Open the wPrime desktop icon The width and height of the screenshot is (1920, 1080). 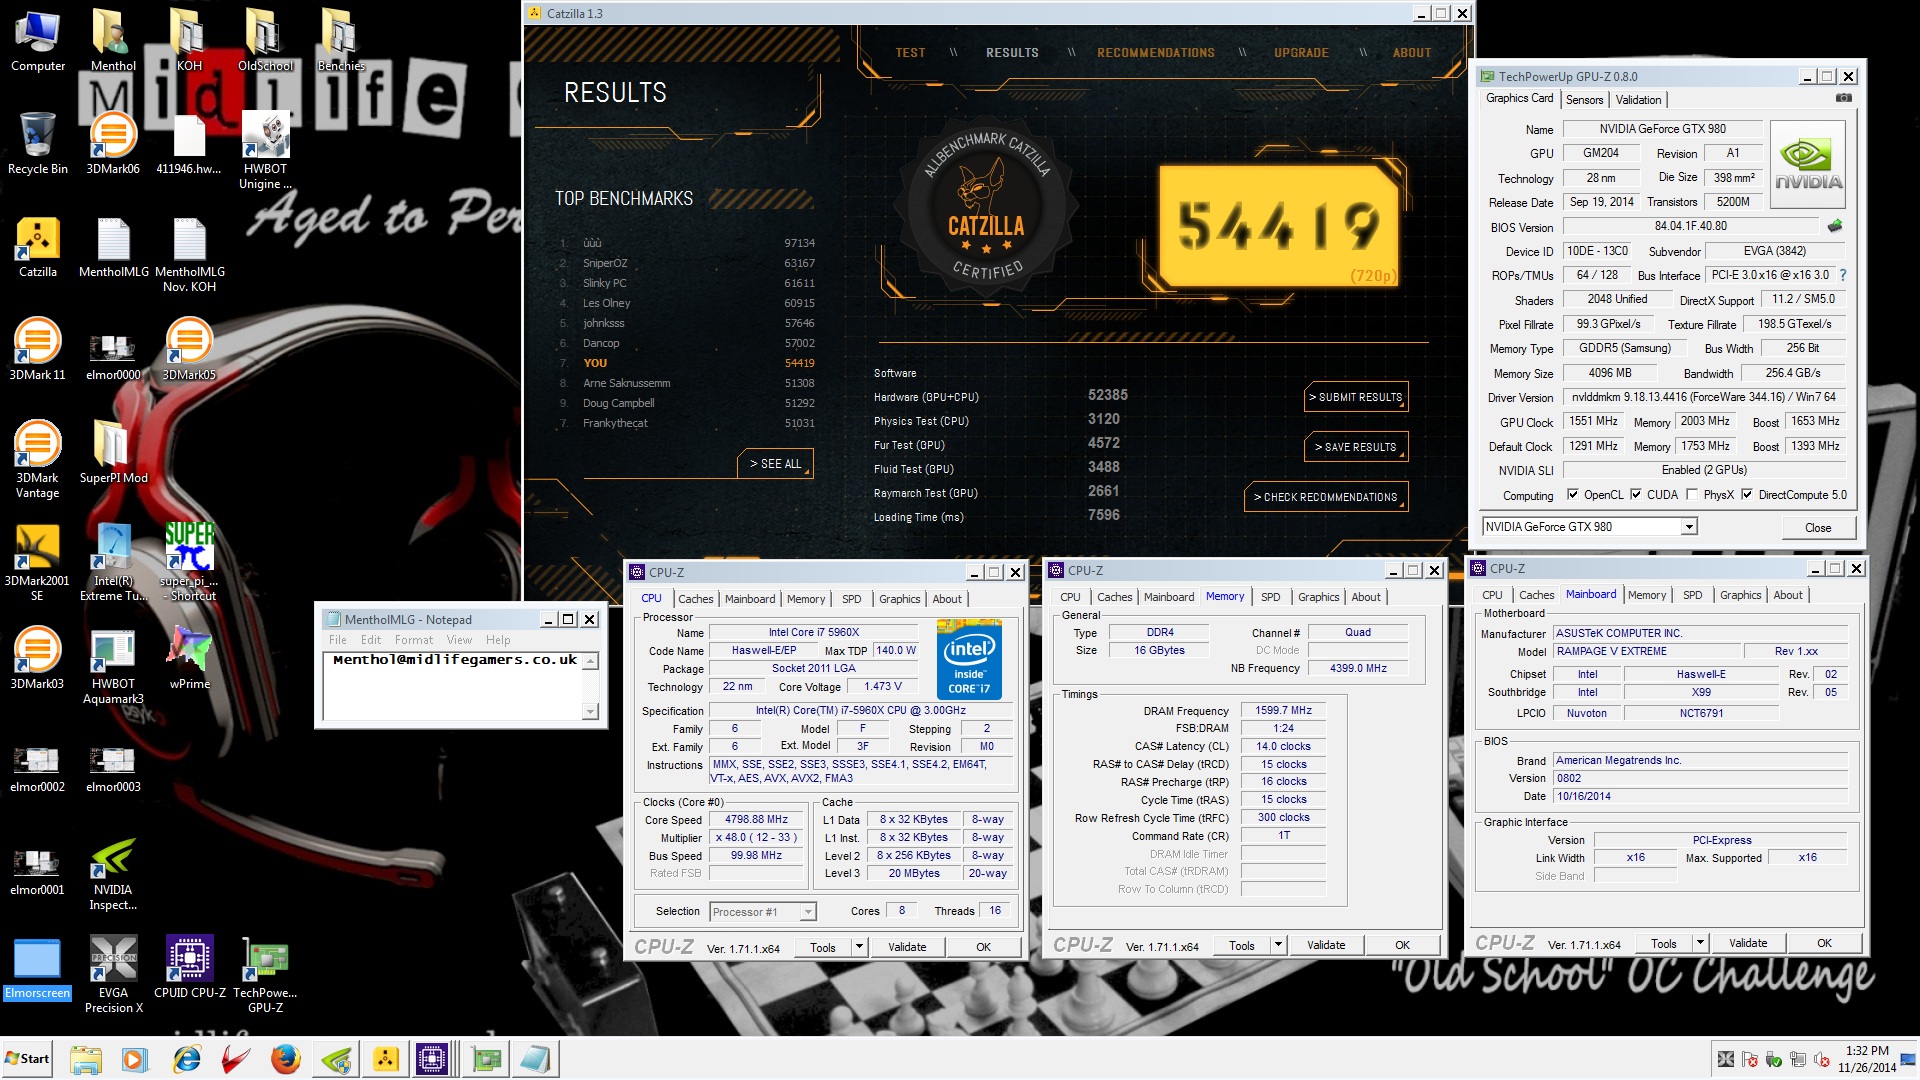(x=189, y=658)
